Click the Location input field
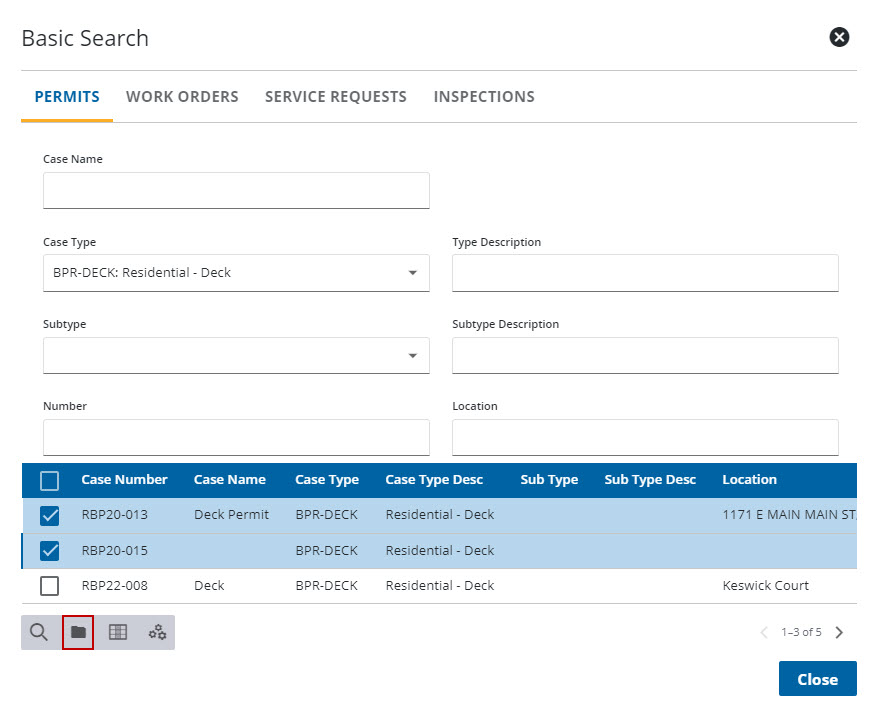This screenshot has width=872, height=704. coord(645,437)
